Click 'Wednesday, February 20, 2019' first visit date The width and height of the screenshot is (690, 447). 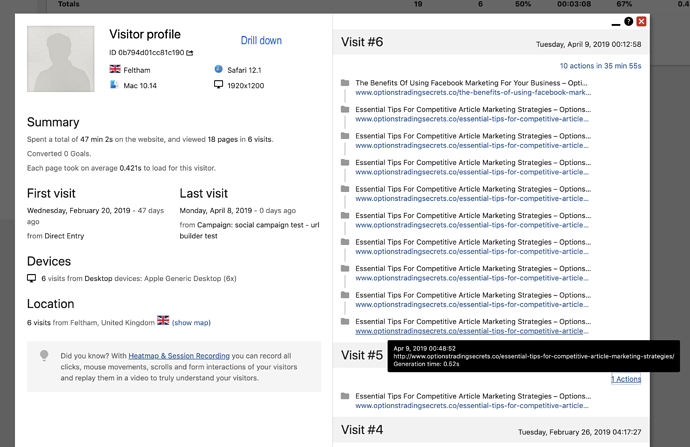tap(78, 210)
